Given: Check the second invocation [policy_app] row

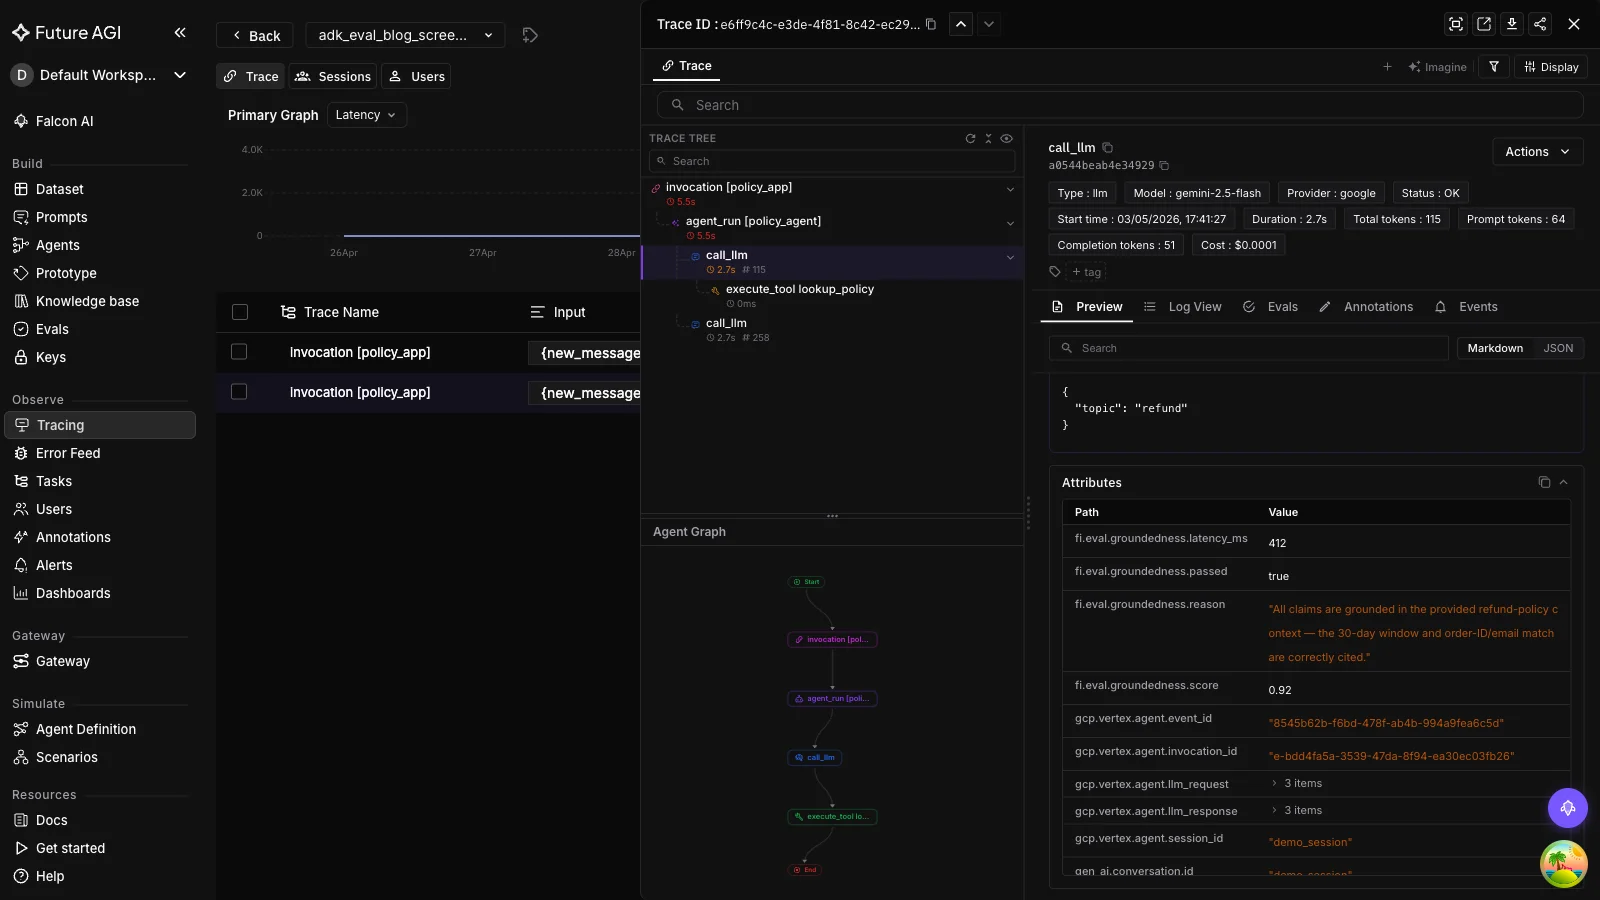Looking at the screenshot, I should [239, 392].
